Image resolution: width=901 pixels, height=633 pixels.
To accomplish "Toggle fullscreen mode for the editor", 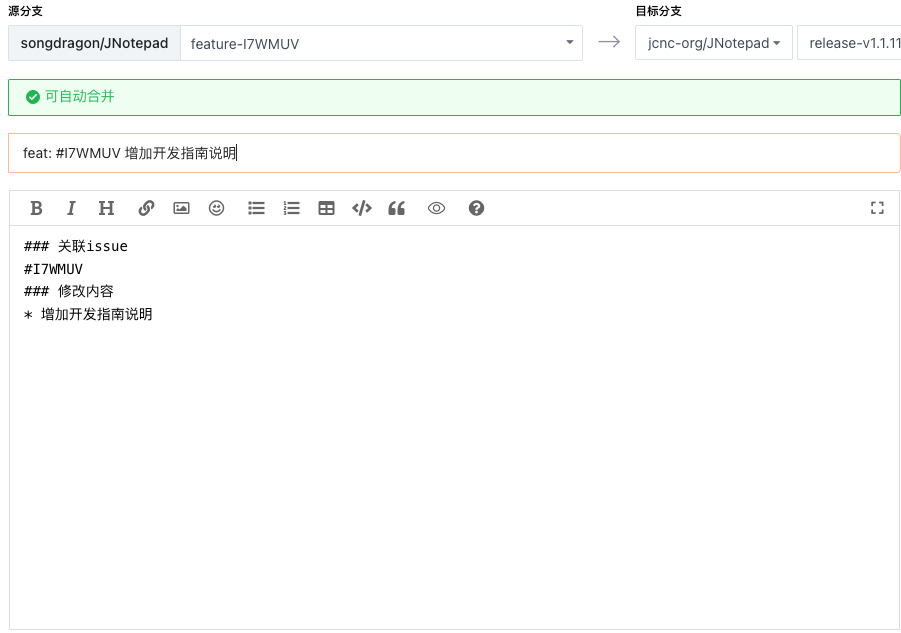I will pyautogui.click(x=877, y=208).
